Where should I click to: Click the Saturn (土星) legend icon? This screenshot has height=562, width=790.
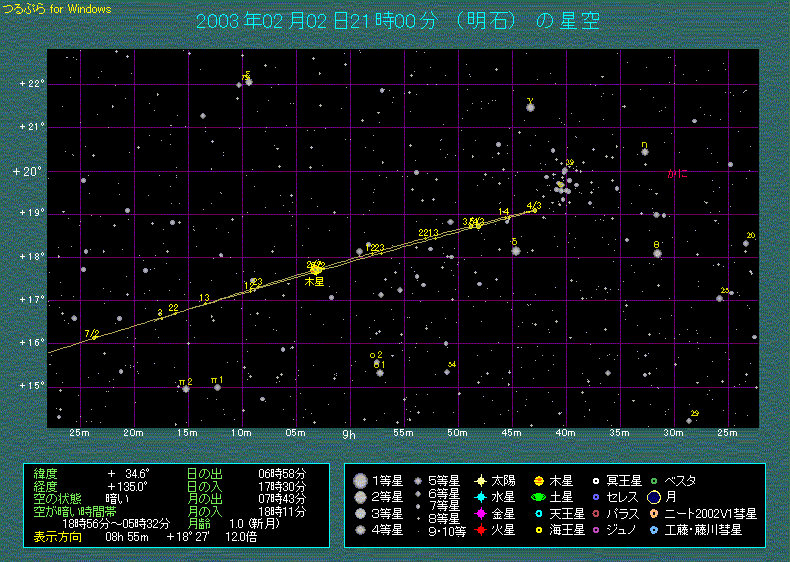coord(538,497)
